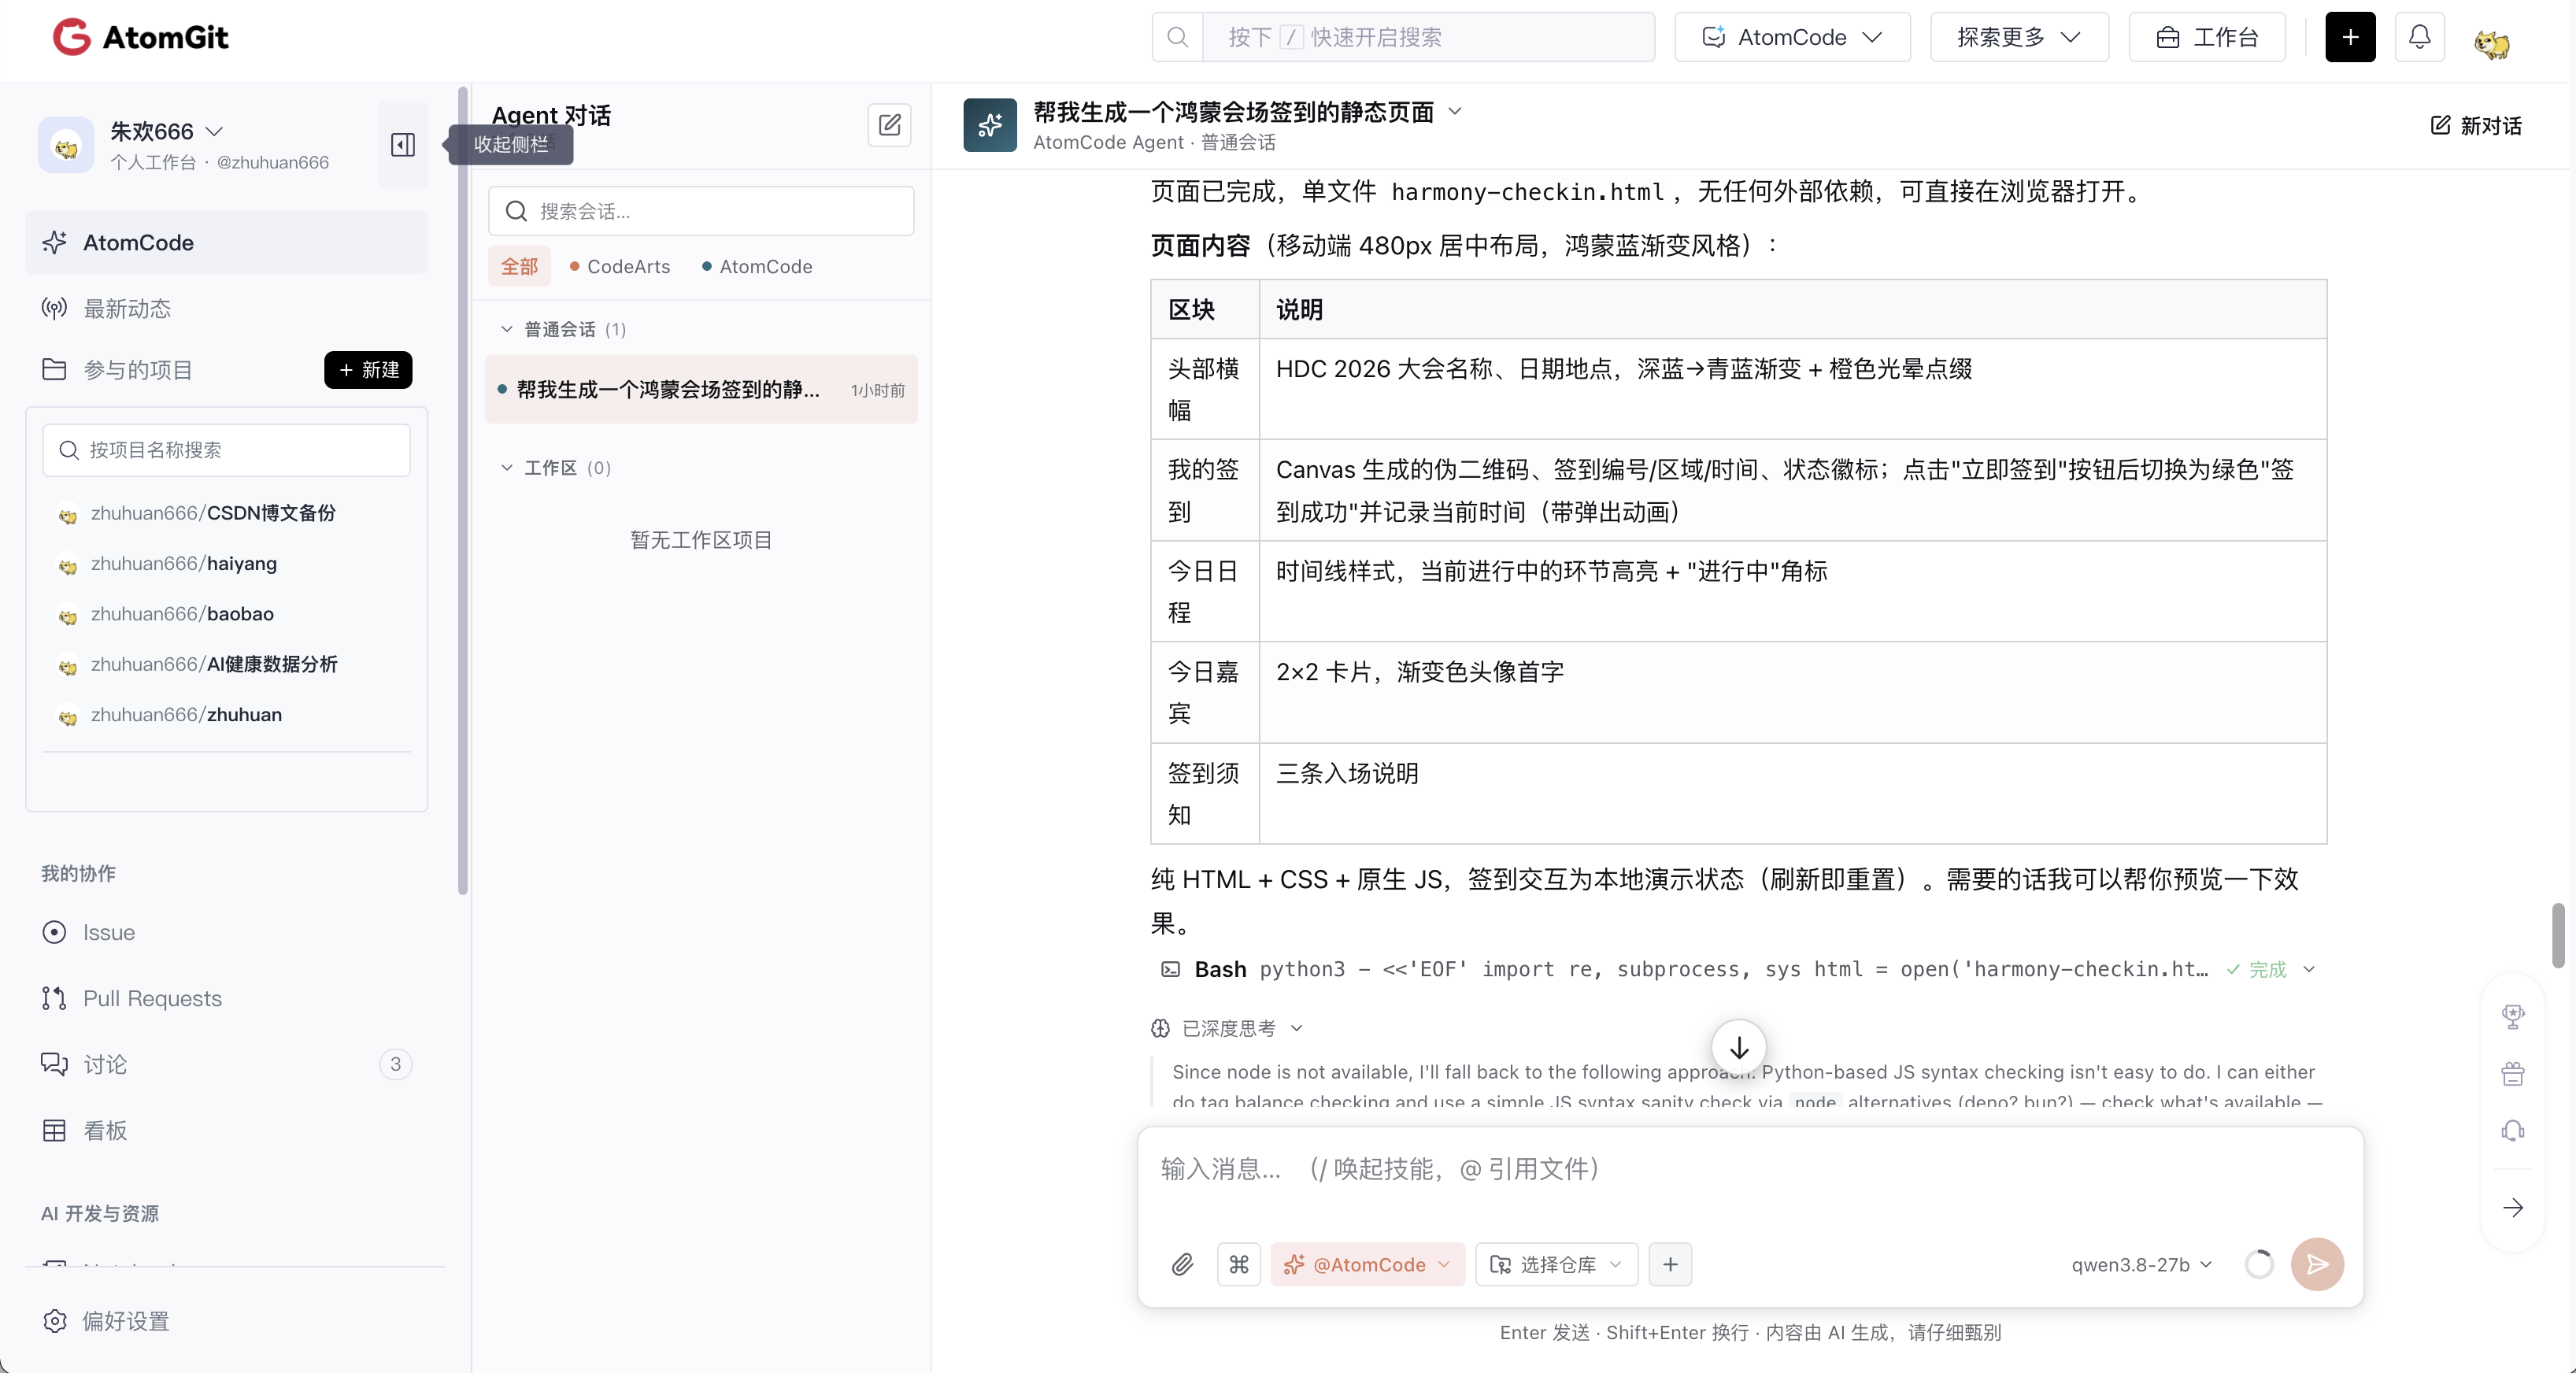The image size is (2576, 1373).
Task: Open the 探索更多 dropdown
Action: click(2019, 37)
